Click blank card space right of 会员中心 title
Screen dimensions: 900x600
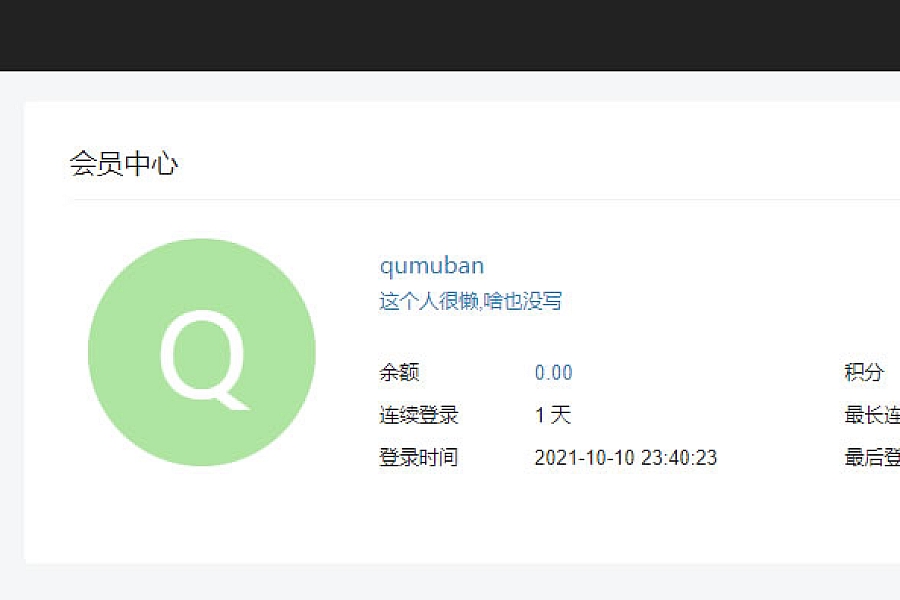tap(540, 163)
